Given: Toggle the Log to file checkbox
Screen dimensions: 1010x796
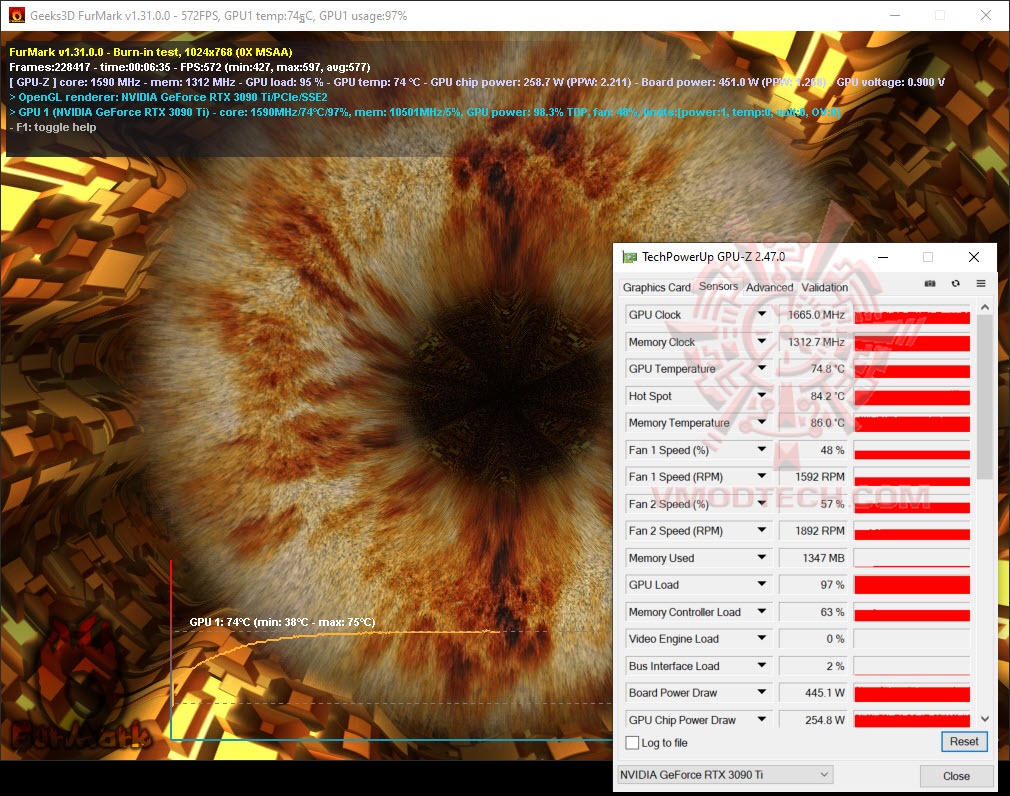Looking at the screenshot, I should tap(632, 743).
